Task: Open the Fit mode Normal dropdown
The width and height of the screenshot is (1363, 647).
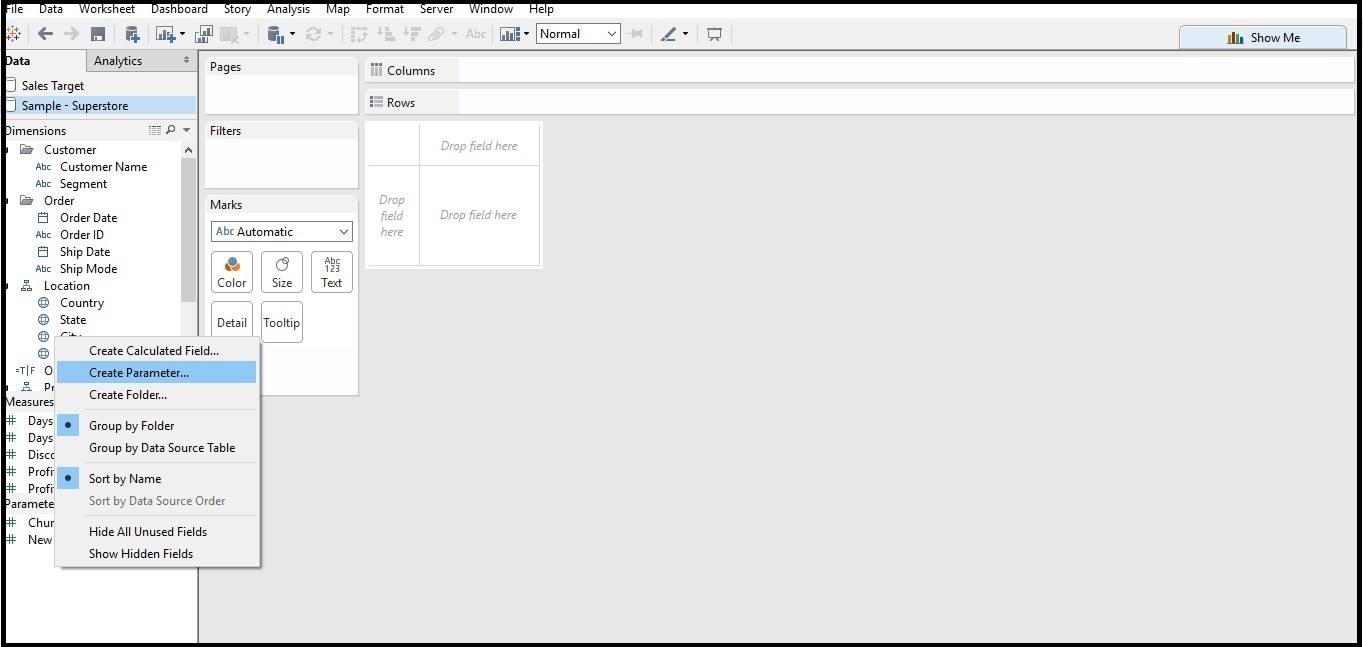Action: (x=578, y=33)
